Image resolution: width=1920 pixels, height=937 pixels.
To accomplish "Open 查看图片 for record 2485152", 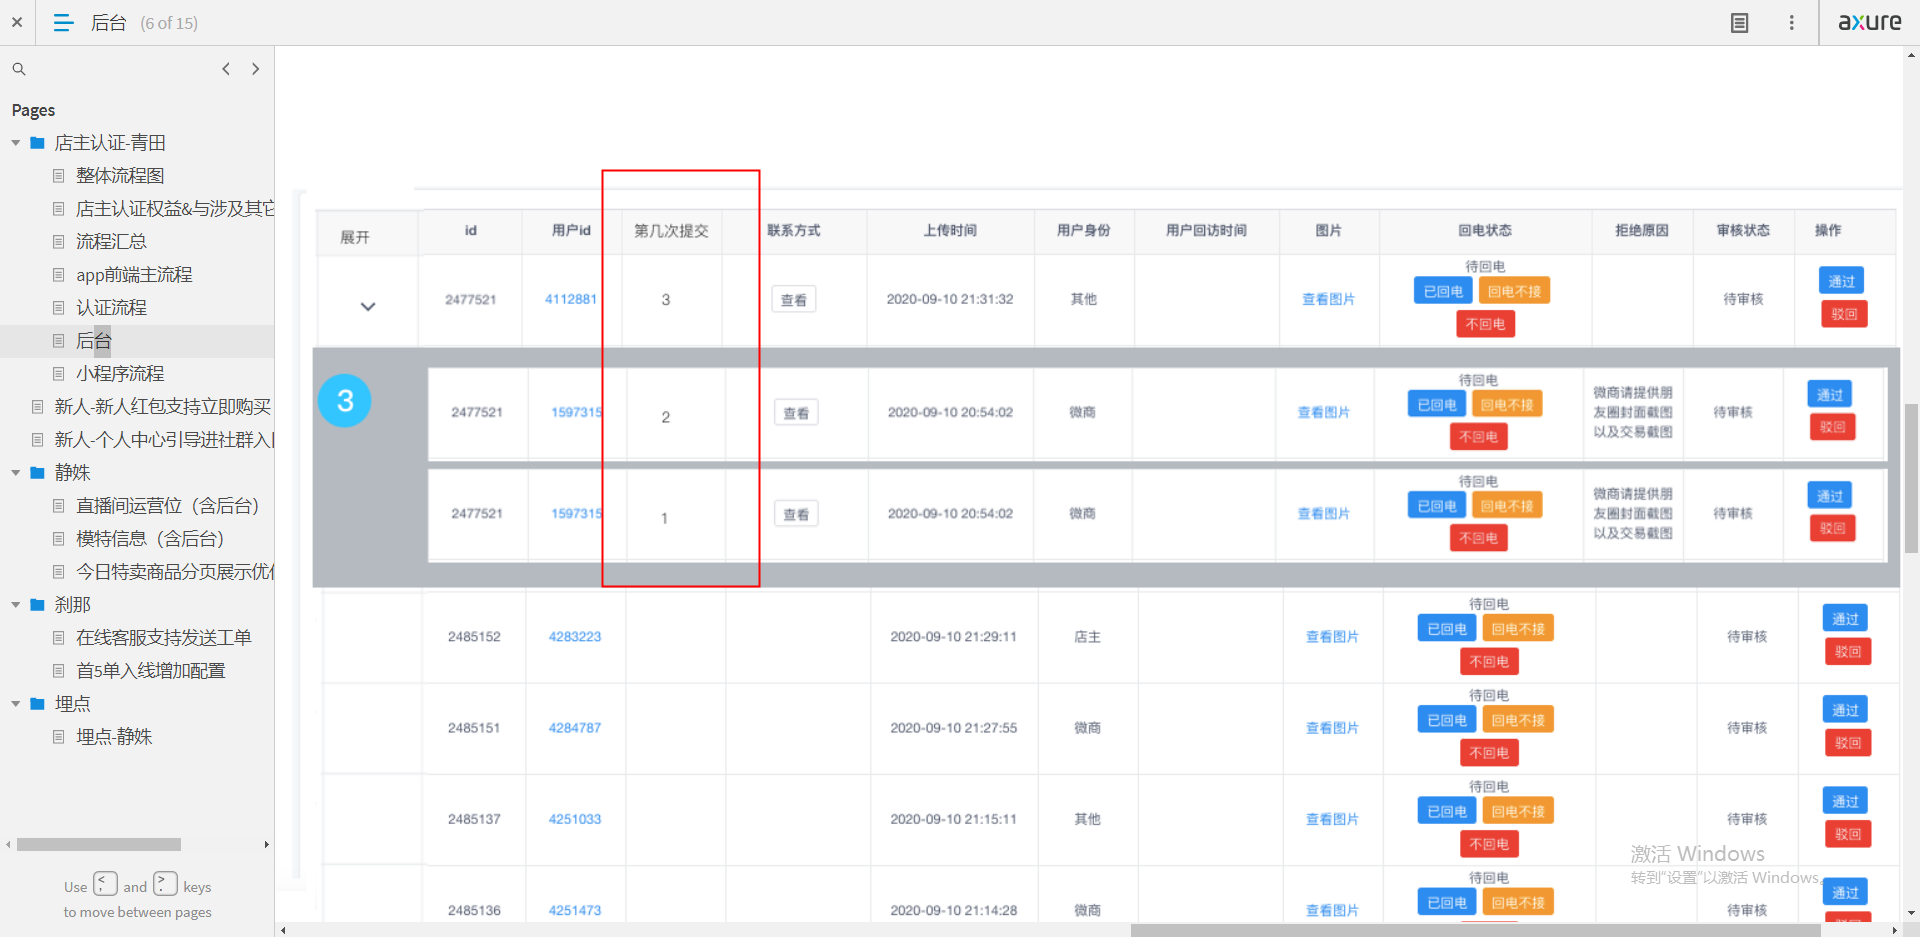I will [1332, 636].
